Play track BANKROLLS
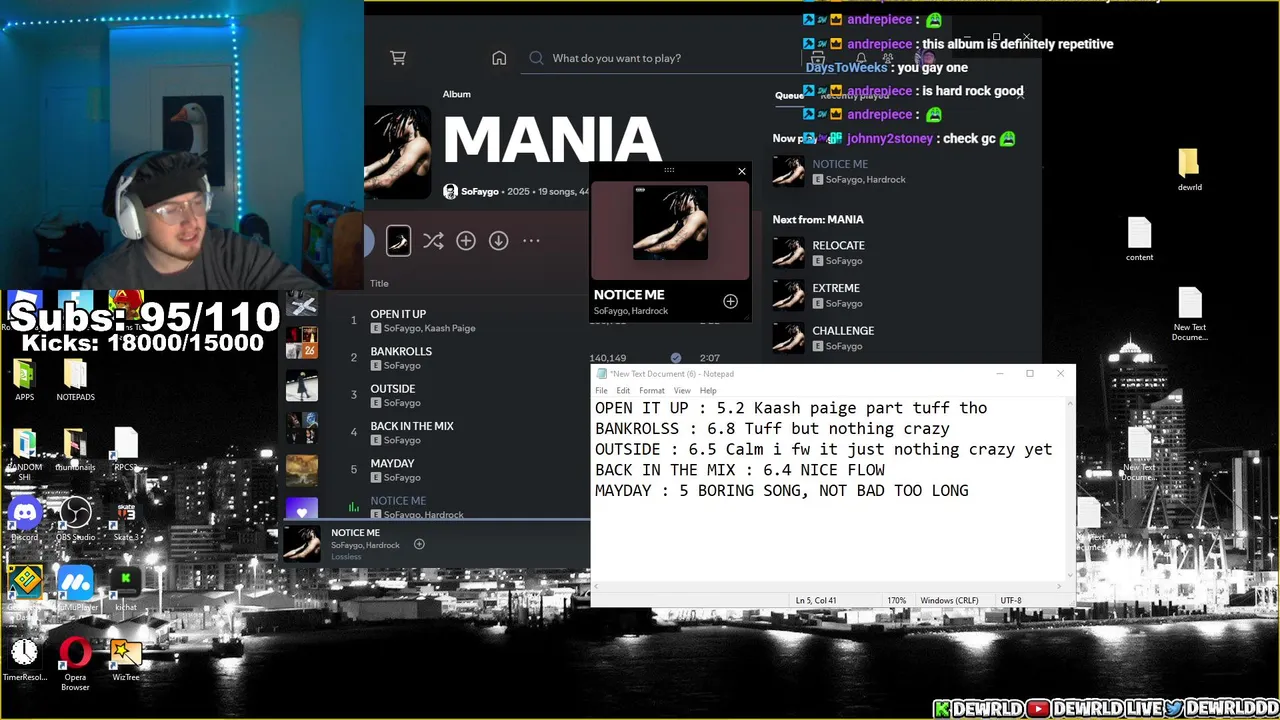 pos(401,351)
